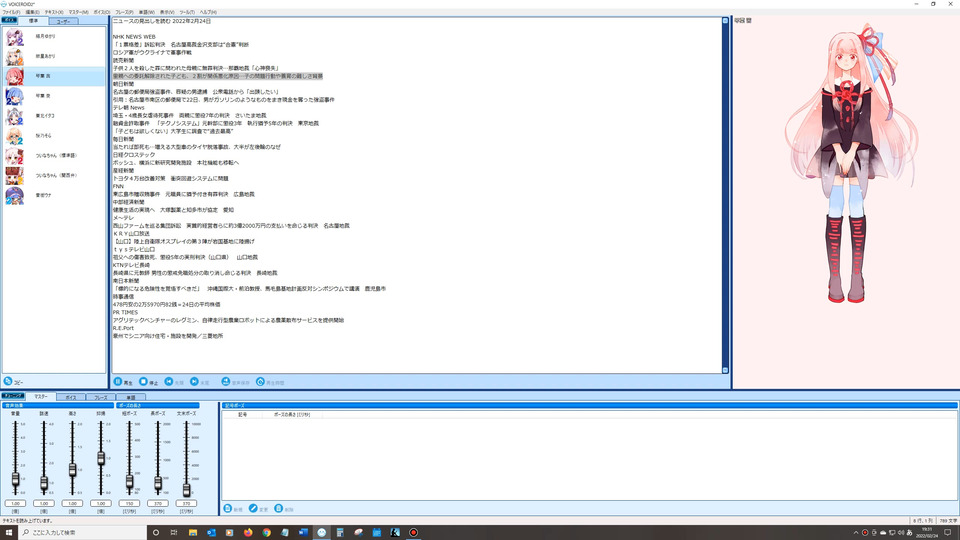This screenshot has width=960, height=540.
Task: Click the 抑揚 intonation slider handle
Action: pyautogui.click(x=101, y=457)
